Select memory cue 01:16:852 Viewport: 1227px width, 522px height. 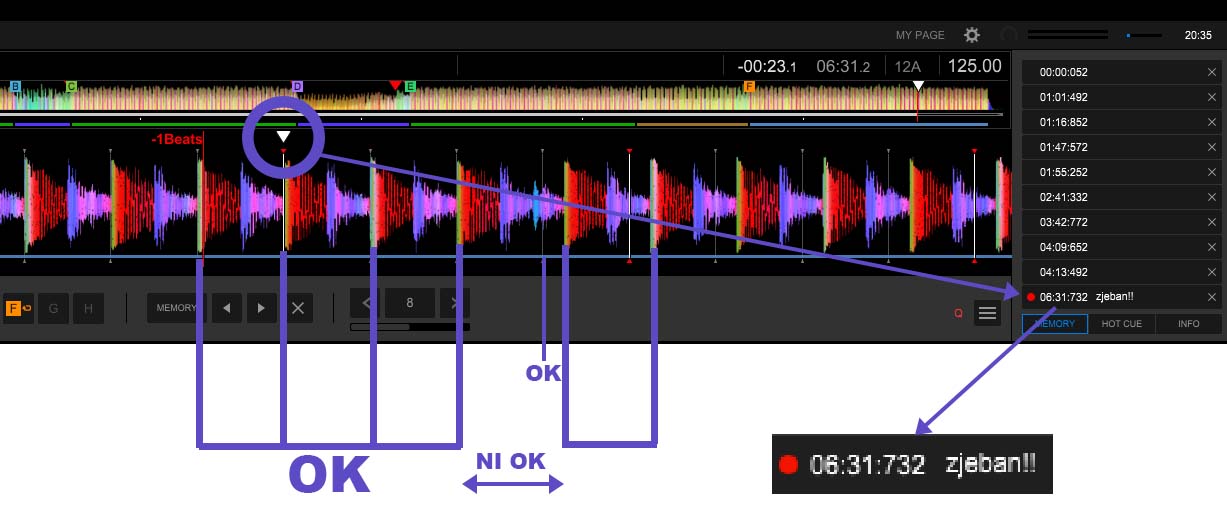click(x=1121, y=122)
